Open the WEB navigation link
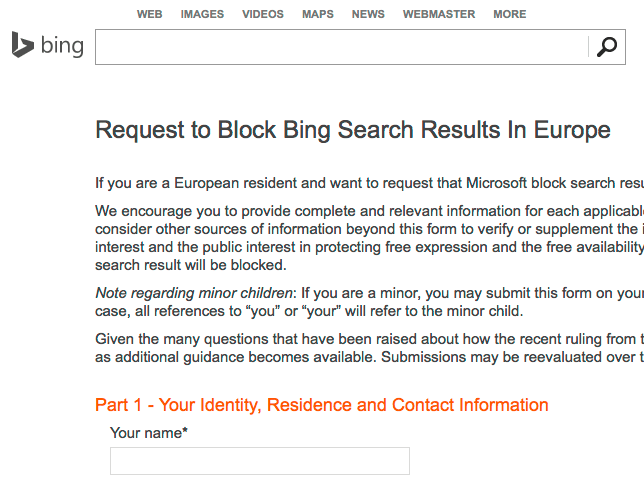The image size is (644, 478). coord(149,14)
